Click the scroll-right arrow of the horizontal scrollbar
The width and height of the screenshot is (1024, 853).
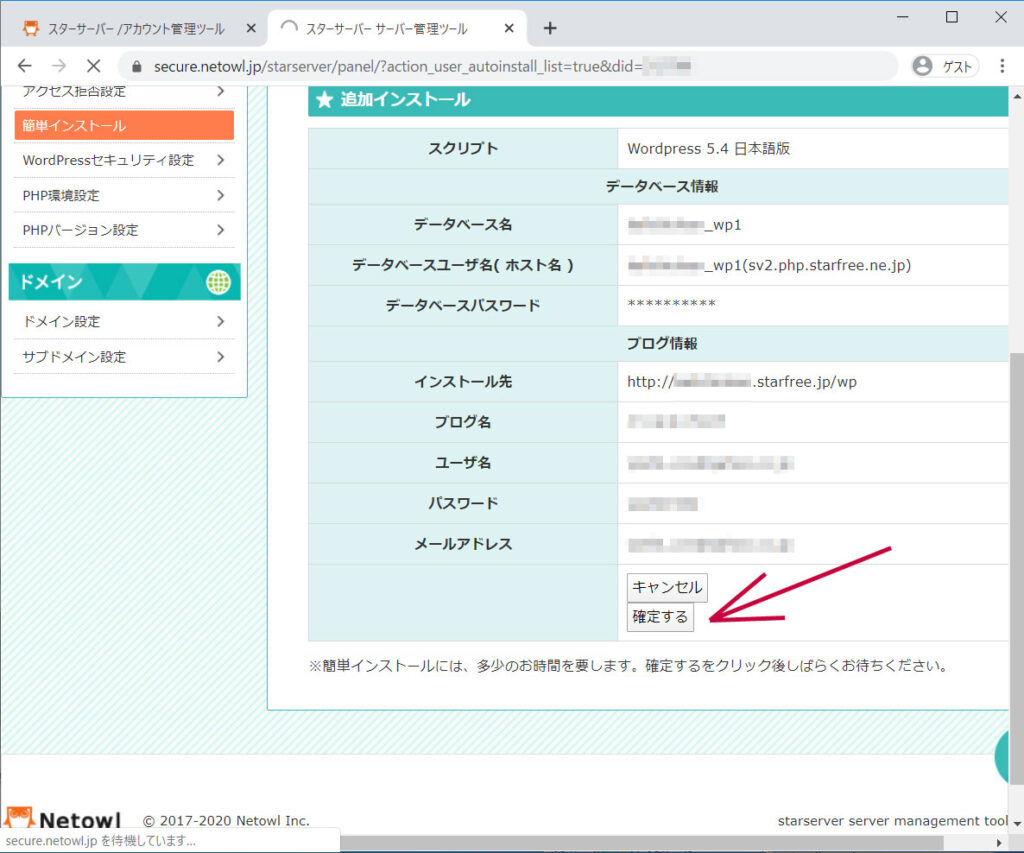[999, 843]
